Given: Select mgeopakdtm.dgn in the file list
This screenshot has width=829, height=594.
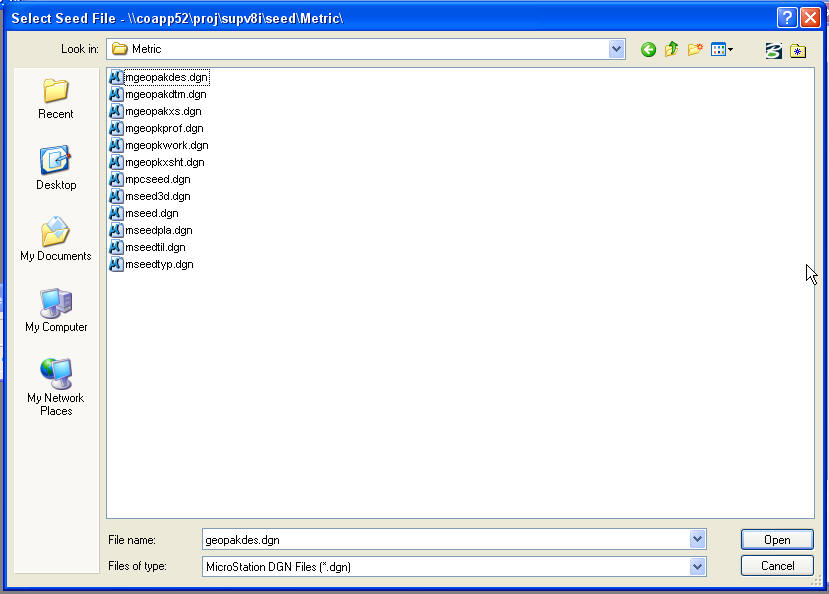Looking at the screenshot, I should [165, 94].
